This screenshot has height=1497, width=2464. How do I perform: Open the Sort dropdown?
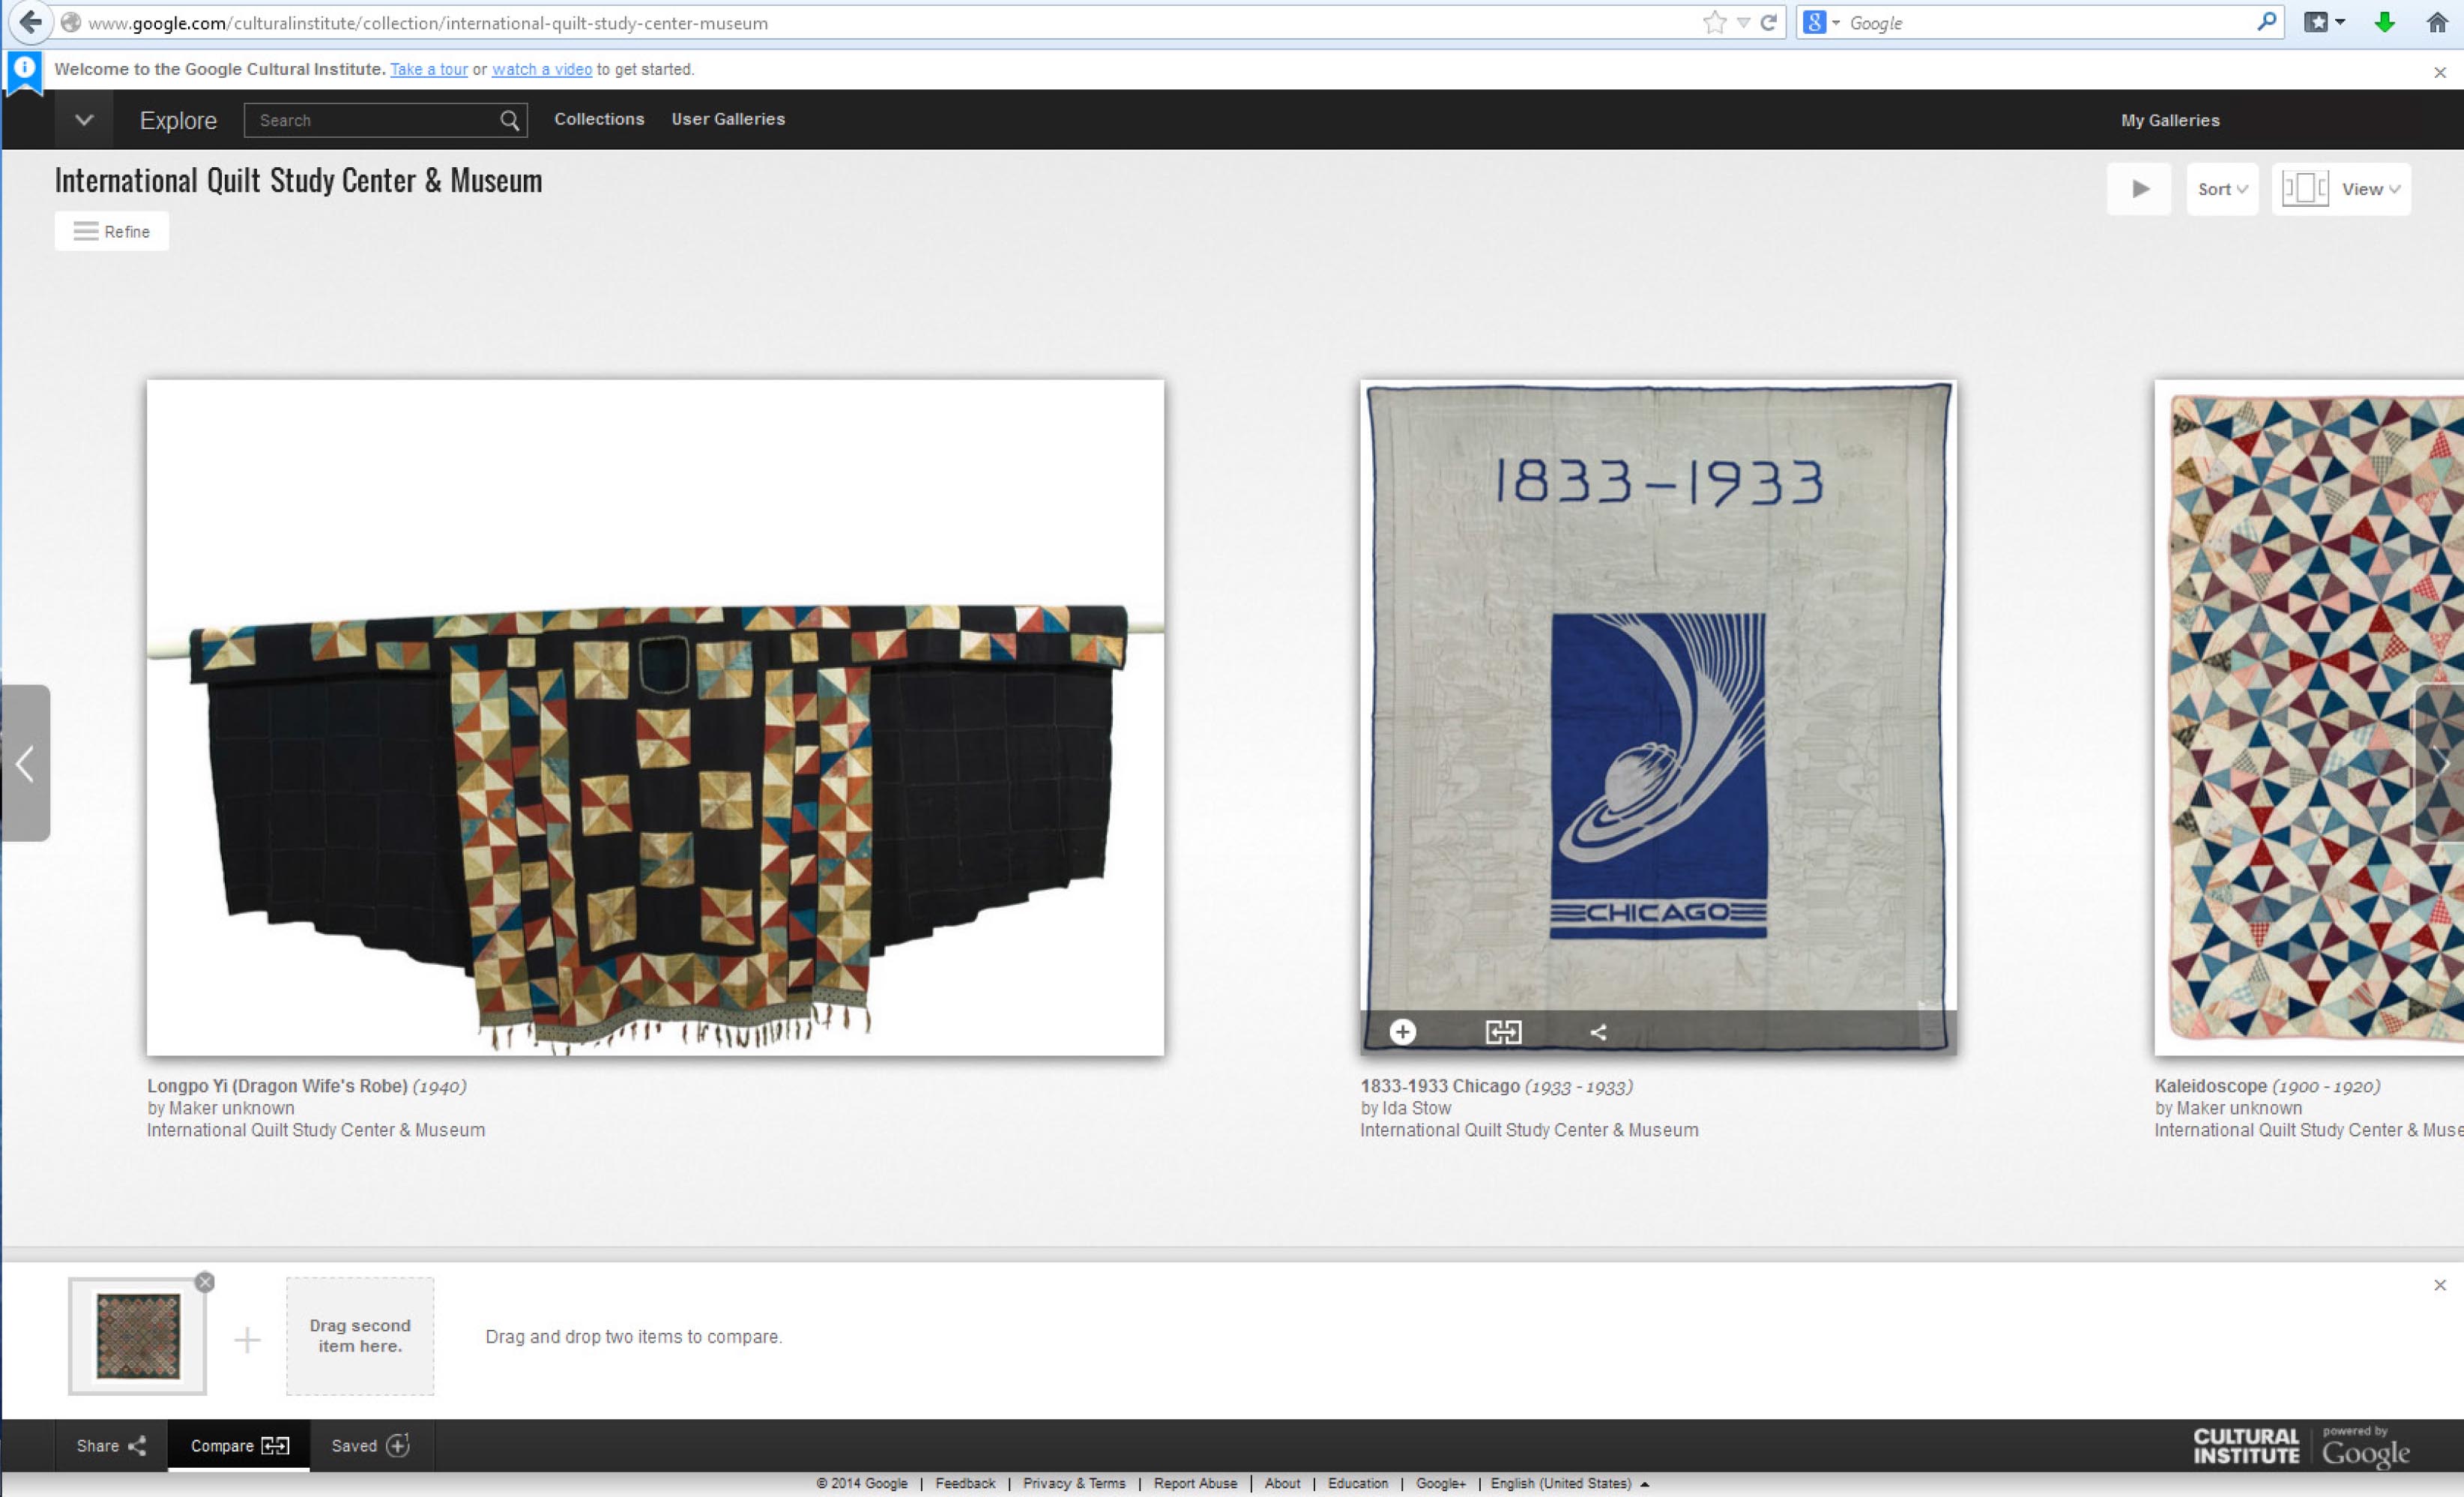click(x=2222, y=189)
